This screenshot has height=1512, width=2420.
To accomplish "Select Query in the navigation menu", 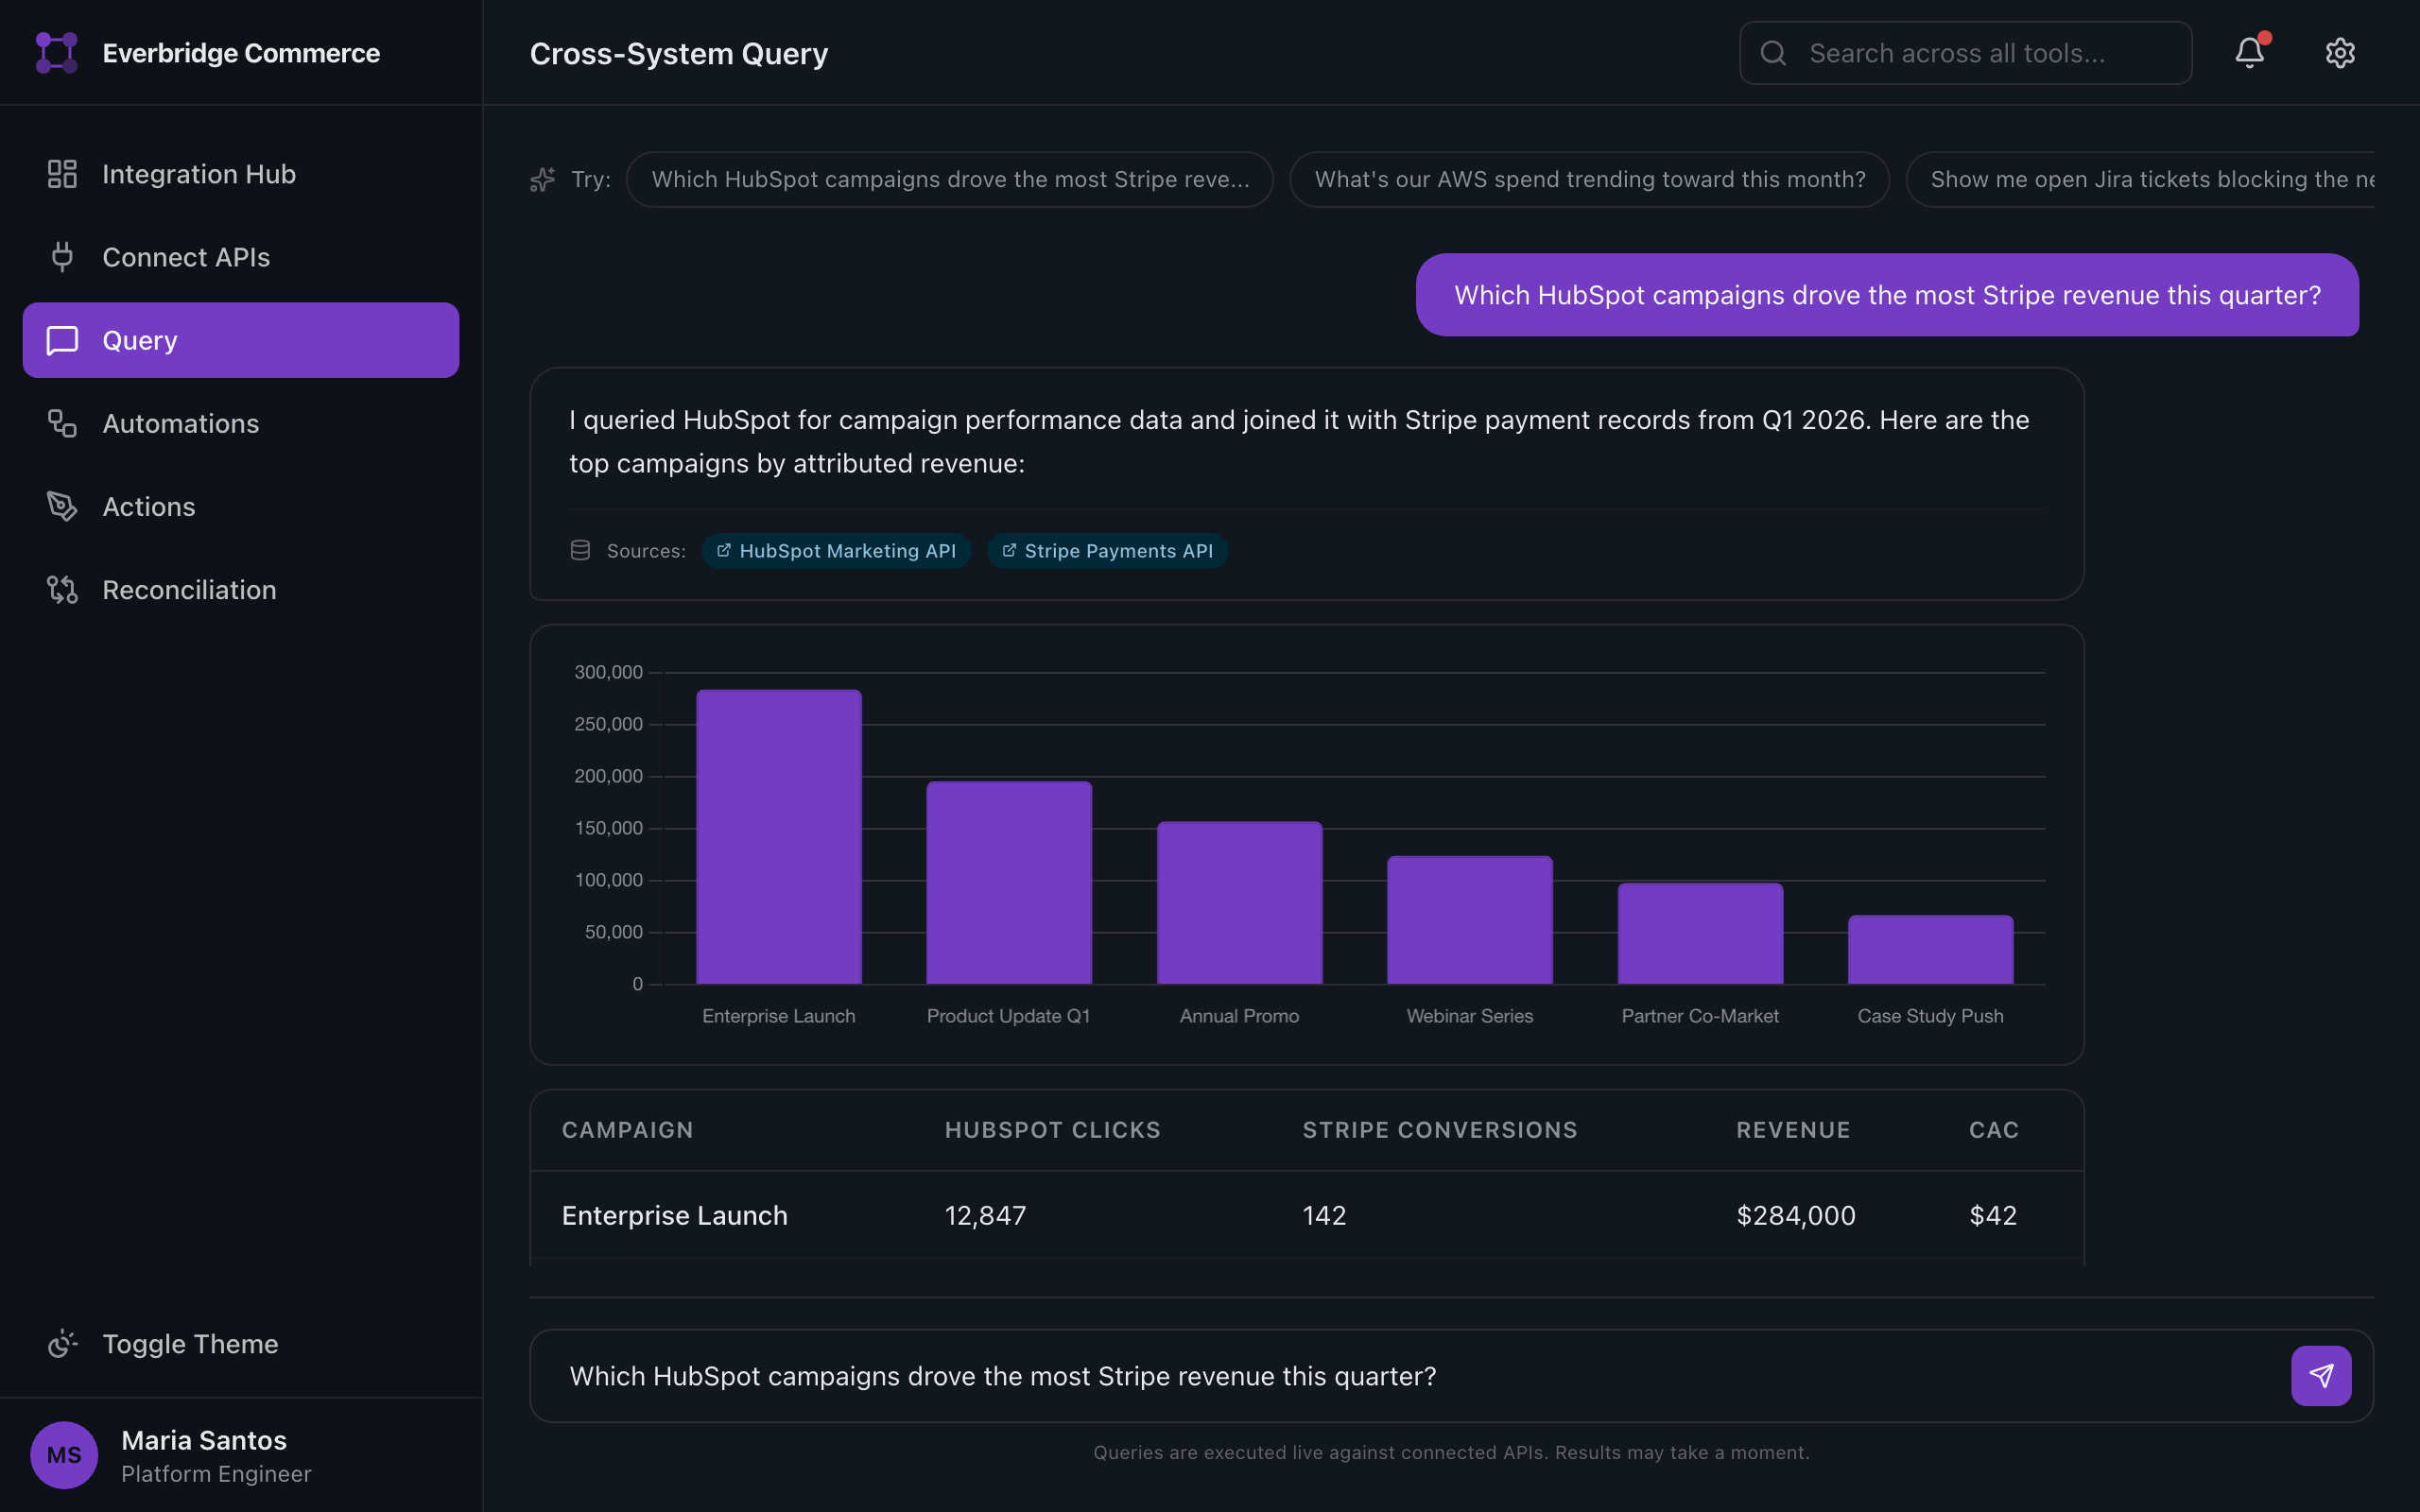I will click(140, 340).
